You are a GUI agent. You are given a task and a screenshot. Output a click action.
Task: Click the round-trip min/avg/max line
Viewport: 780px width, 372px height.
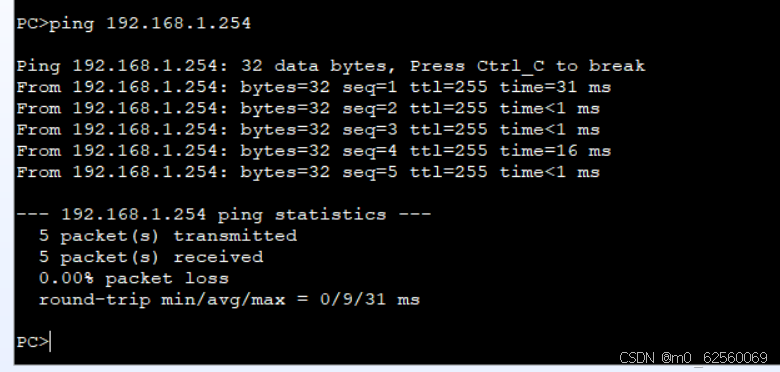(x=229, y=299)
